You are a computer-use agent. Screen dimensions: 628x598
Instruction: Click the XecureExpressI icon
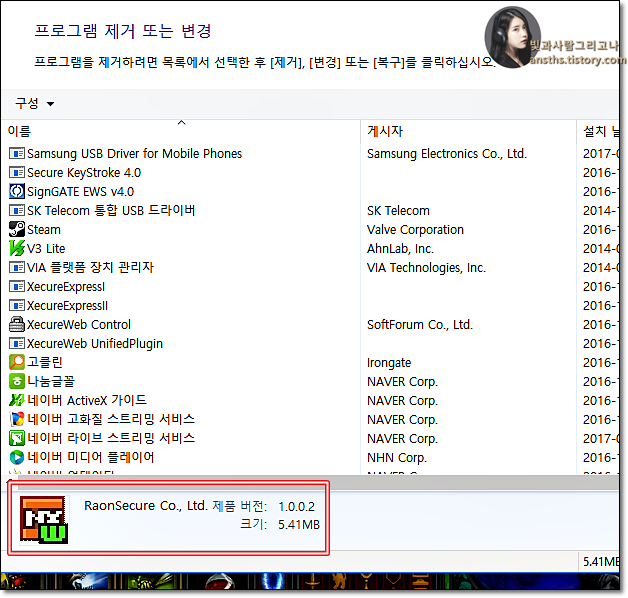pyautogui.click(x=17, y=286)
